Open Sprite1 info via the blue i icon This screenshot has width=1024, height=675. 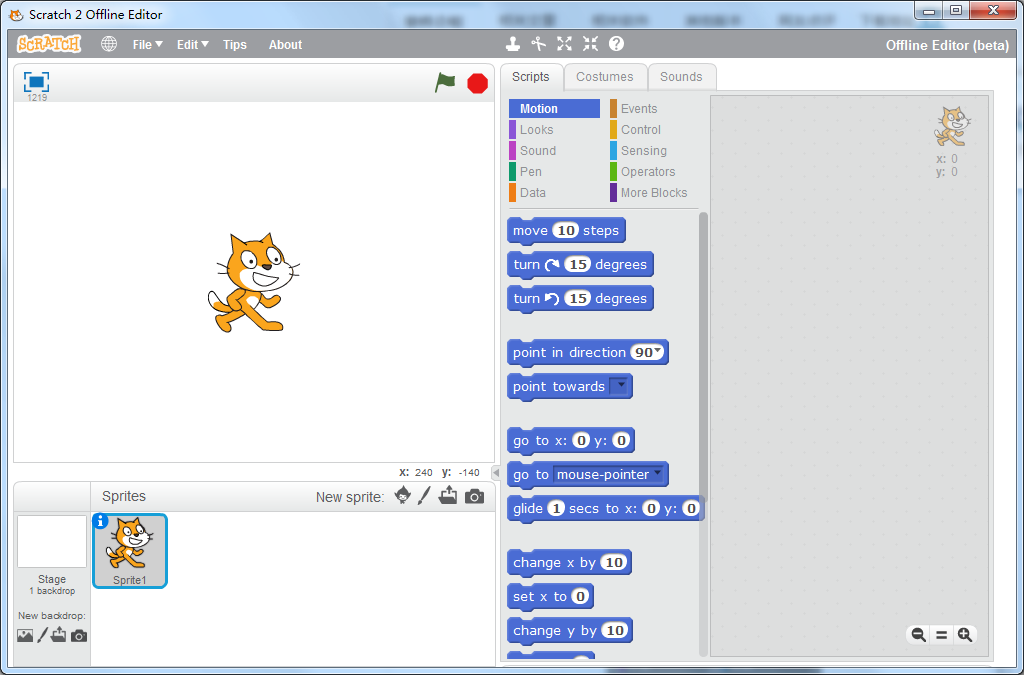pyautogui.click(x=101, y=522)
